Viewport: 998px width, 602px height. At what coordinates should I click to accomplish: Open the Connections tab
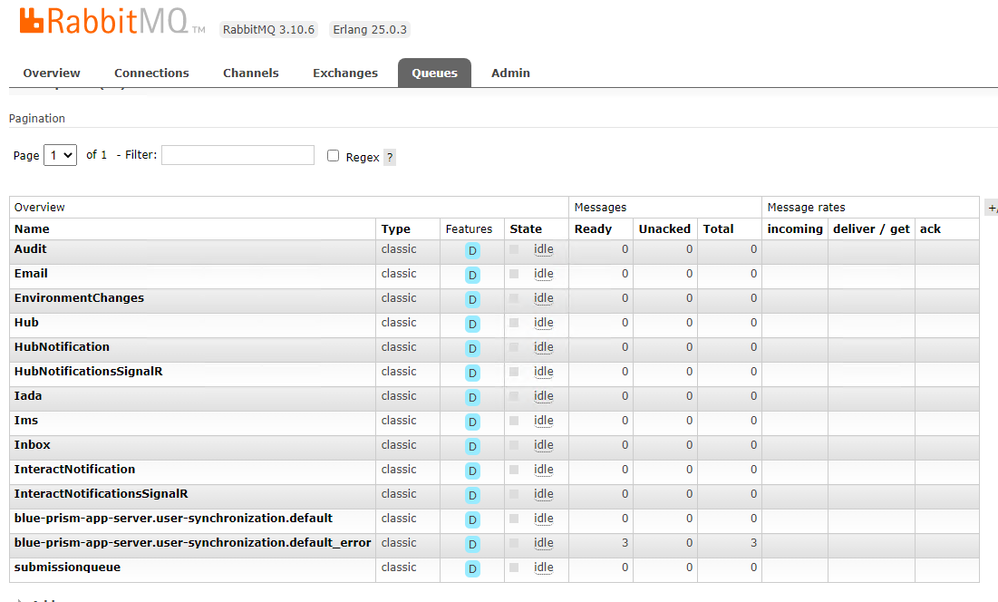click(x=151, y=73)
